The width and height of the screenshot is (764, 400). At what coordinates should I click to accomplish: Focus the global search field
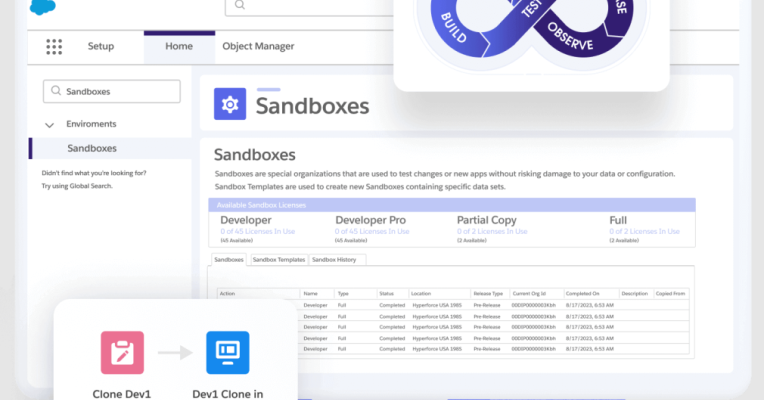click(309, 6)
